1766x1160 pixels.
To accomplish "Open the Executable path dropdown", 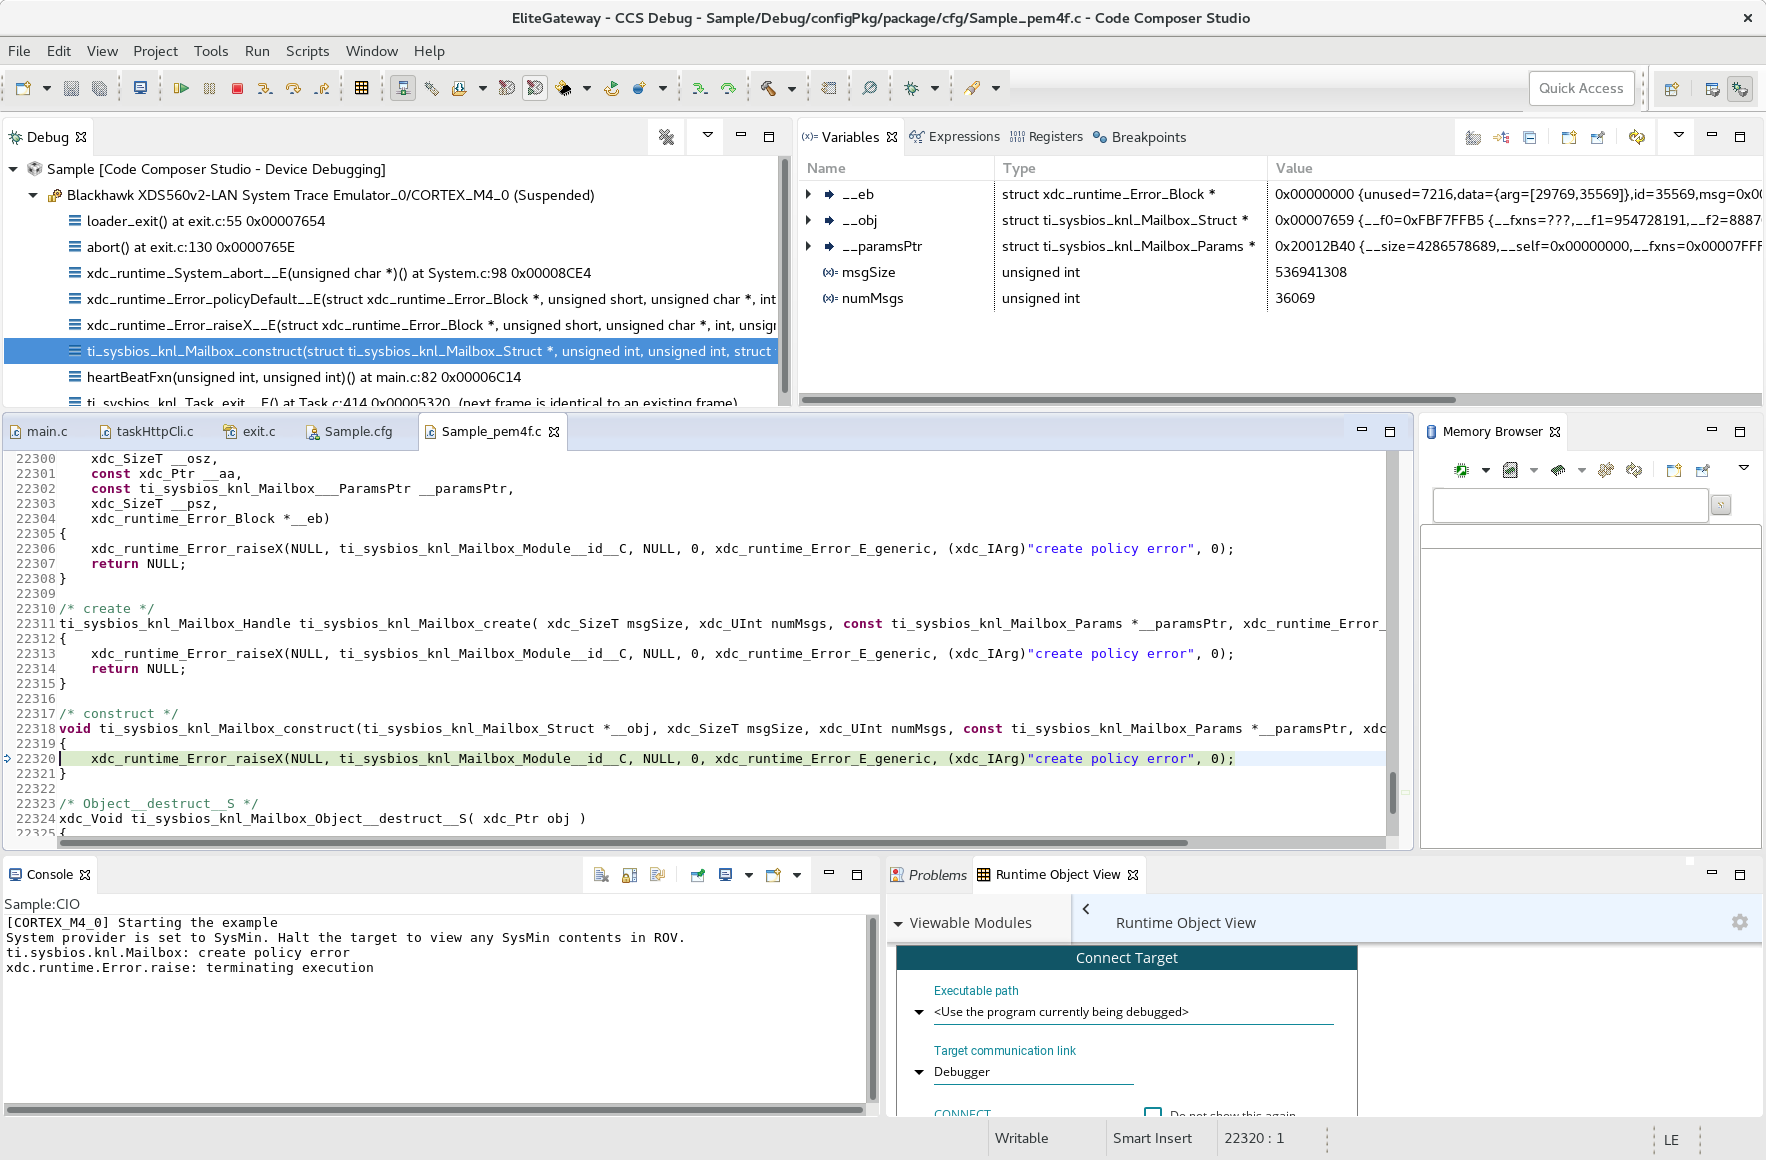I will [919, 1012].
